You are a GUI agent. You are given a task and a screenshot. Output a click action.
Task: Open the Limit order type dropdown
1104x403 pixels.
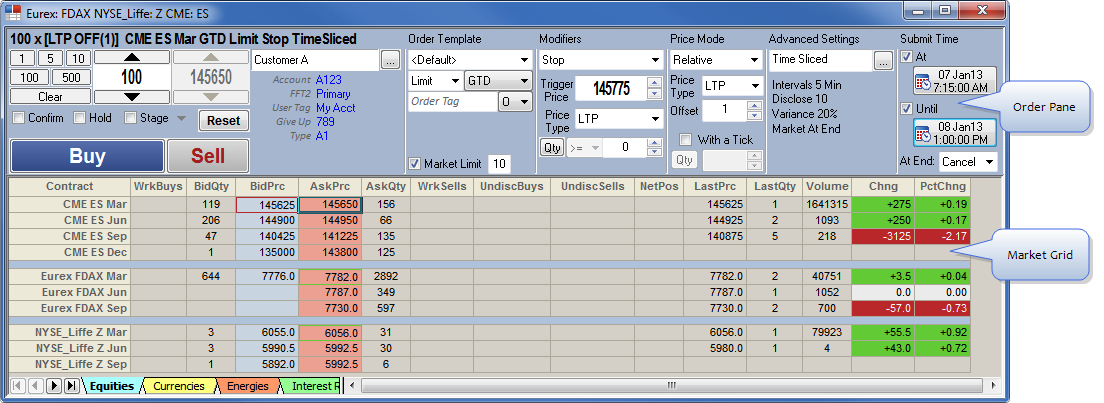(x=455, y=81)
